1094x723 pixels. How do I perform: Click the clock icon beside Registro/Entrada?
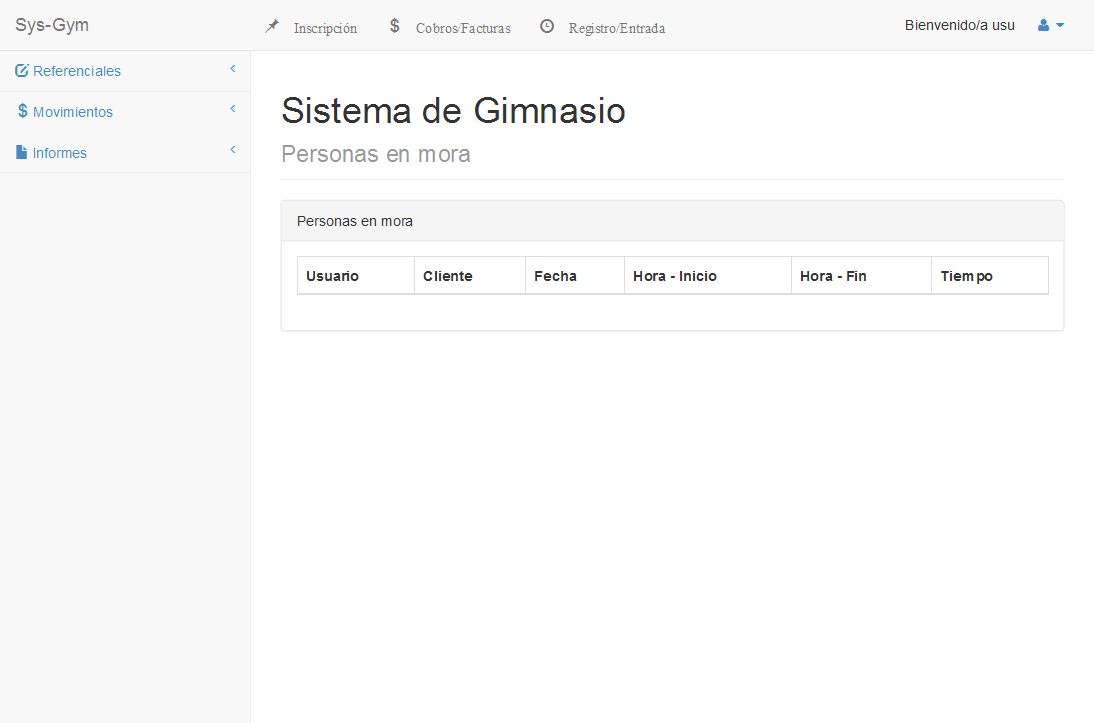547,27
